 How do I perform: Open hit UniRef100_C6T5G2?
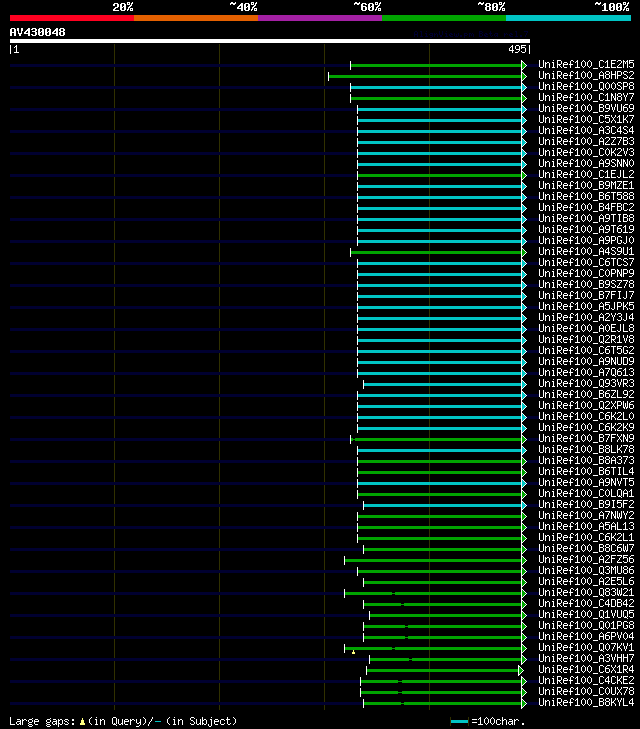pos(586,351)
